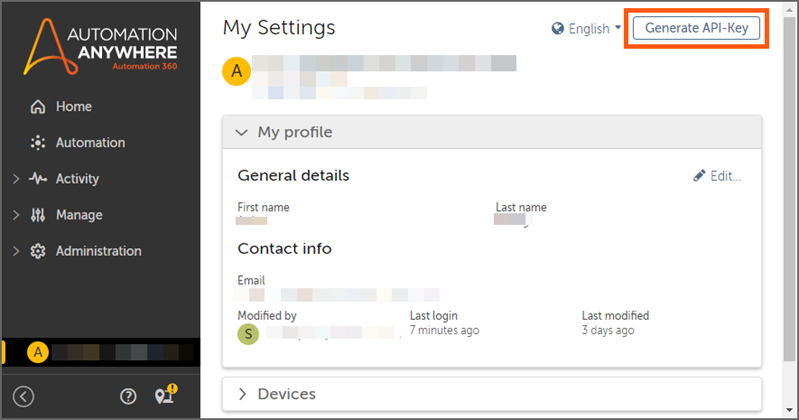The width and height of the screenshot is (799, 420).
Task: Click the vertical scrollbar thumb
Action: 789,187
